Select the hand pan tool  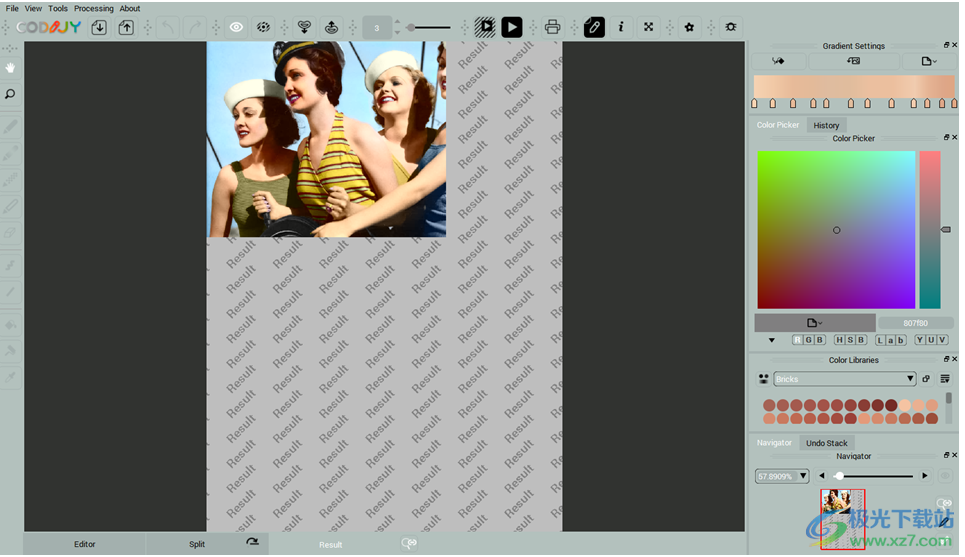(x=10, y=68)
